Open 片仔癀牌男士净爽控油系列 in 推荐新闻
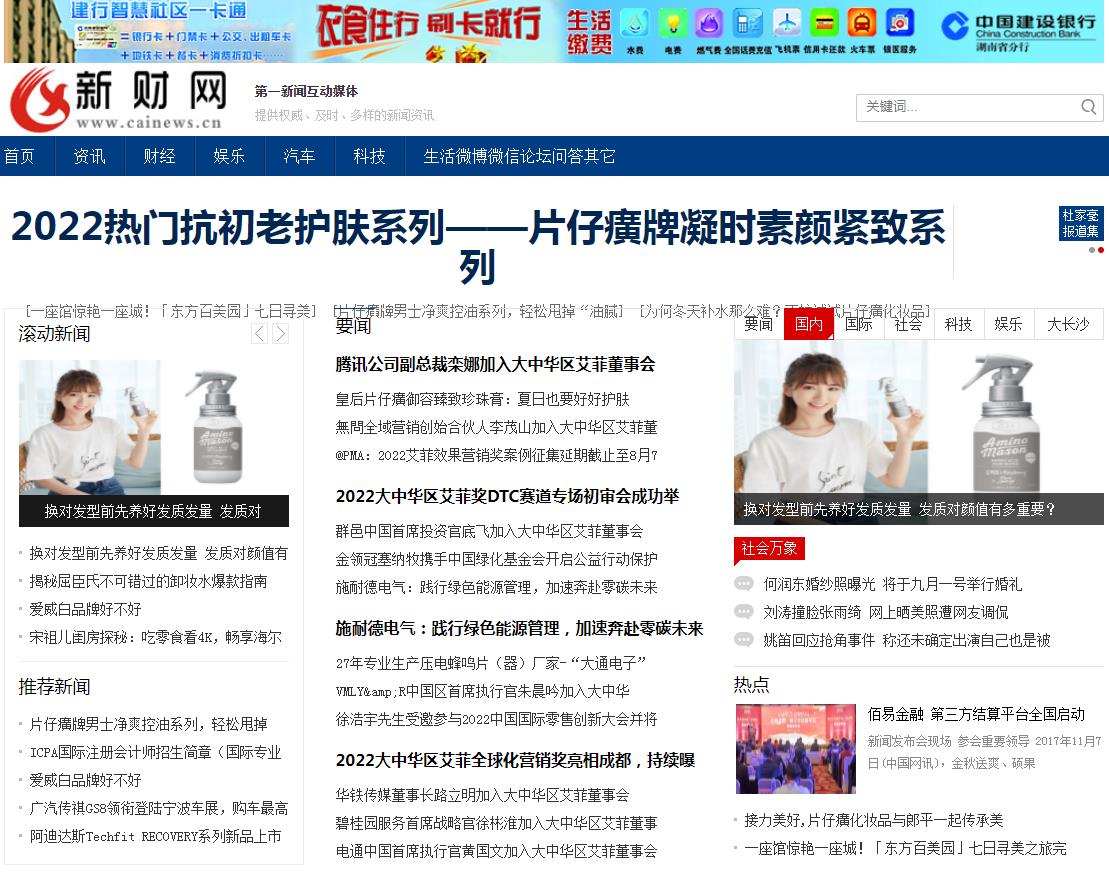The width and height of the screenshot is (1109, 872). (x=148, y=724)
